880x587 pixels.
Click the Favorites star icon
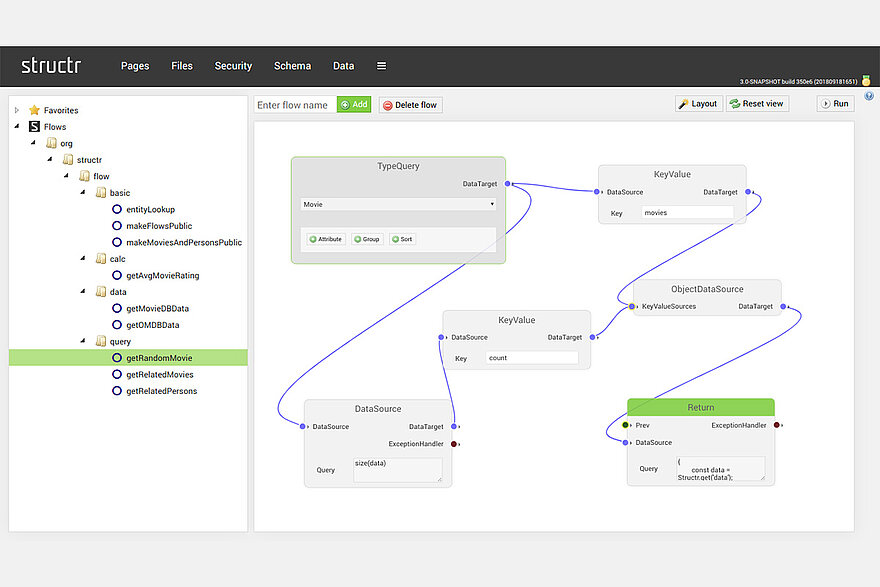(x=35, y=110)
